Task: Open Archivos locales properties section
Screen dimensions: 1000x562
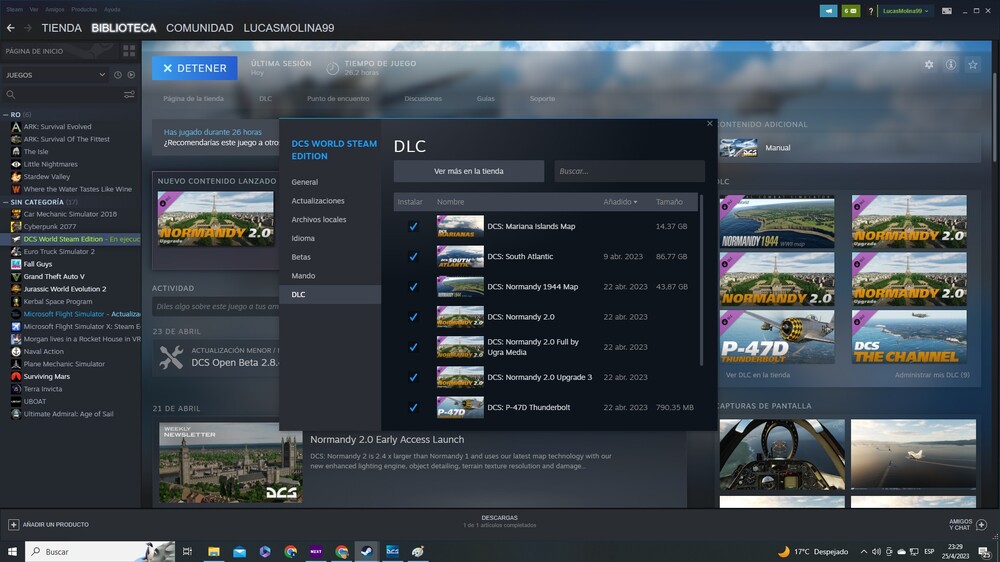Action: point(318,219)
